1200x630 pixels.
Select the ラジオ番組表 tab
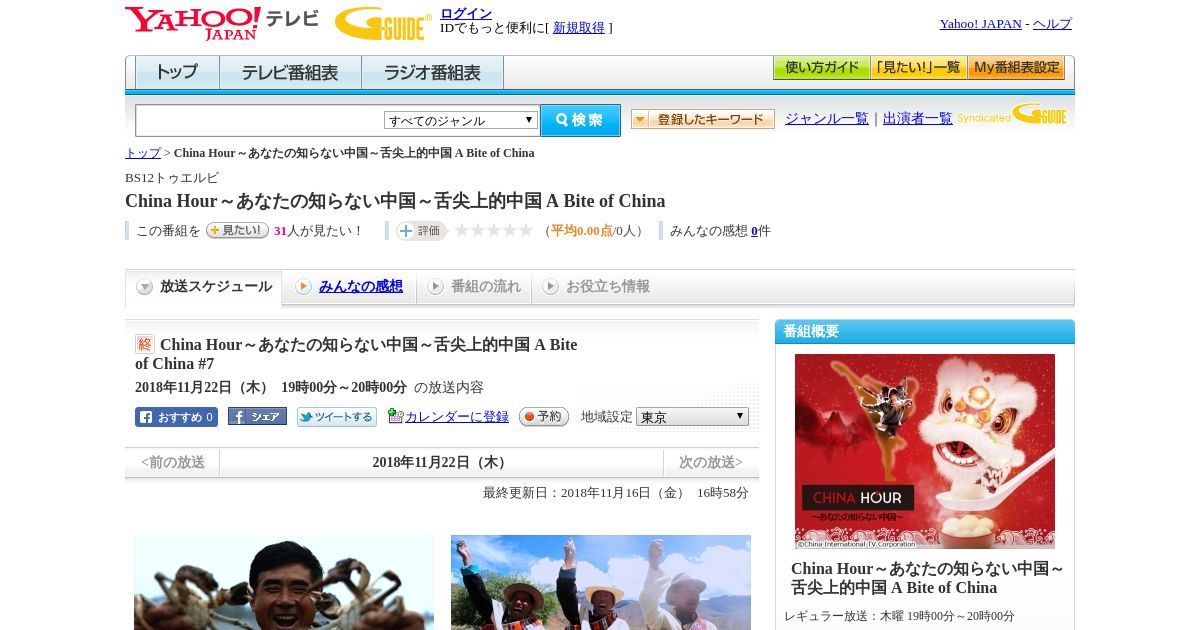(432, 73)
